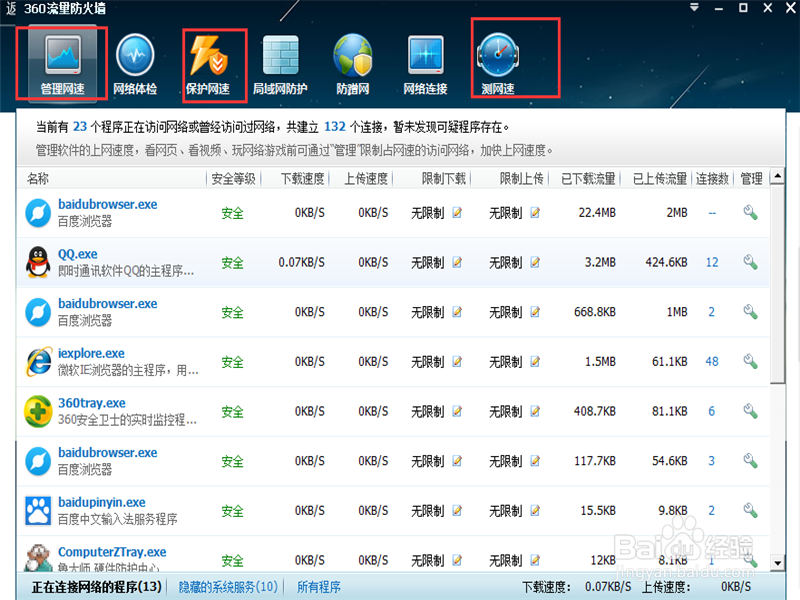
Task: Open ComputerZTray.exe program name link
Action: click(x=112, y=552)
